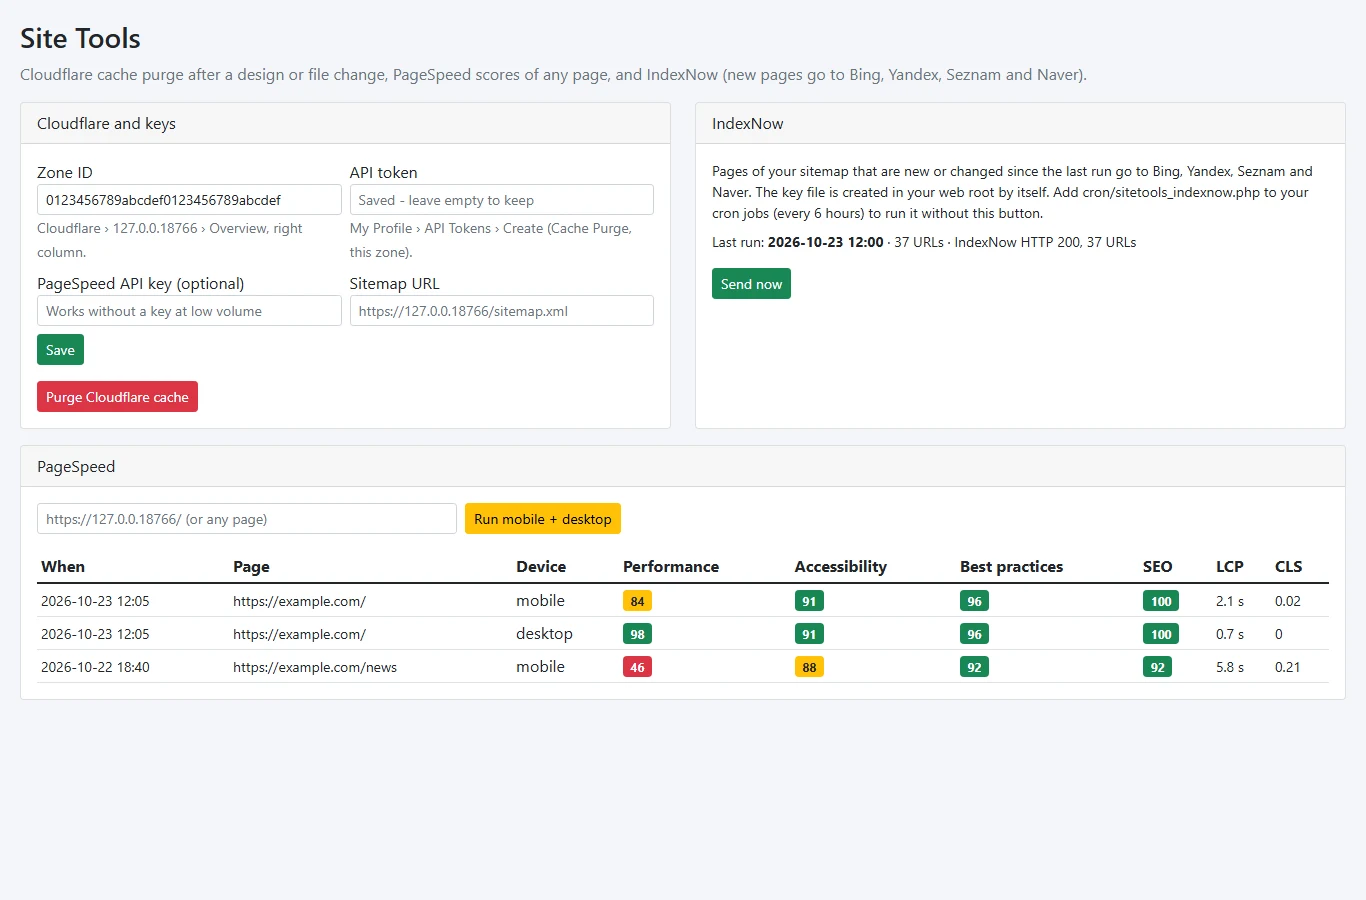Select the green 98 performance score badge
Viewport: 1366px width, 900px height.
pos(637,634)
